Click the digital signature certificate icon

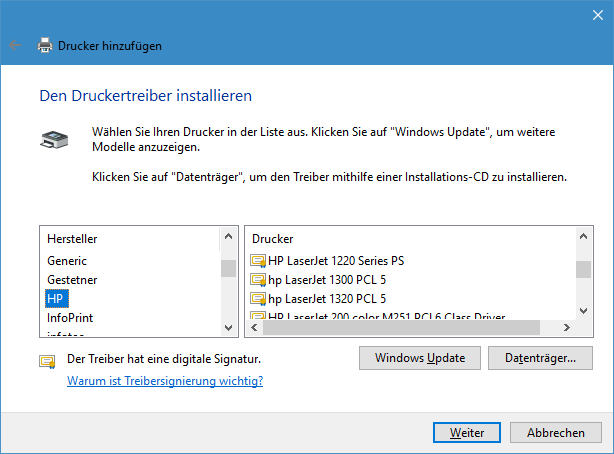tap(47, 361)
